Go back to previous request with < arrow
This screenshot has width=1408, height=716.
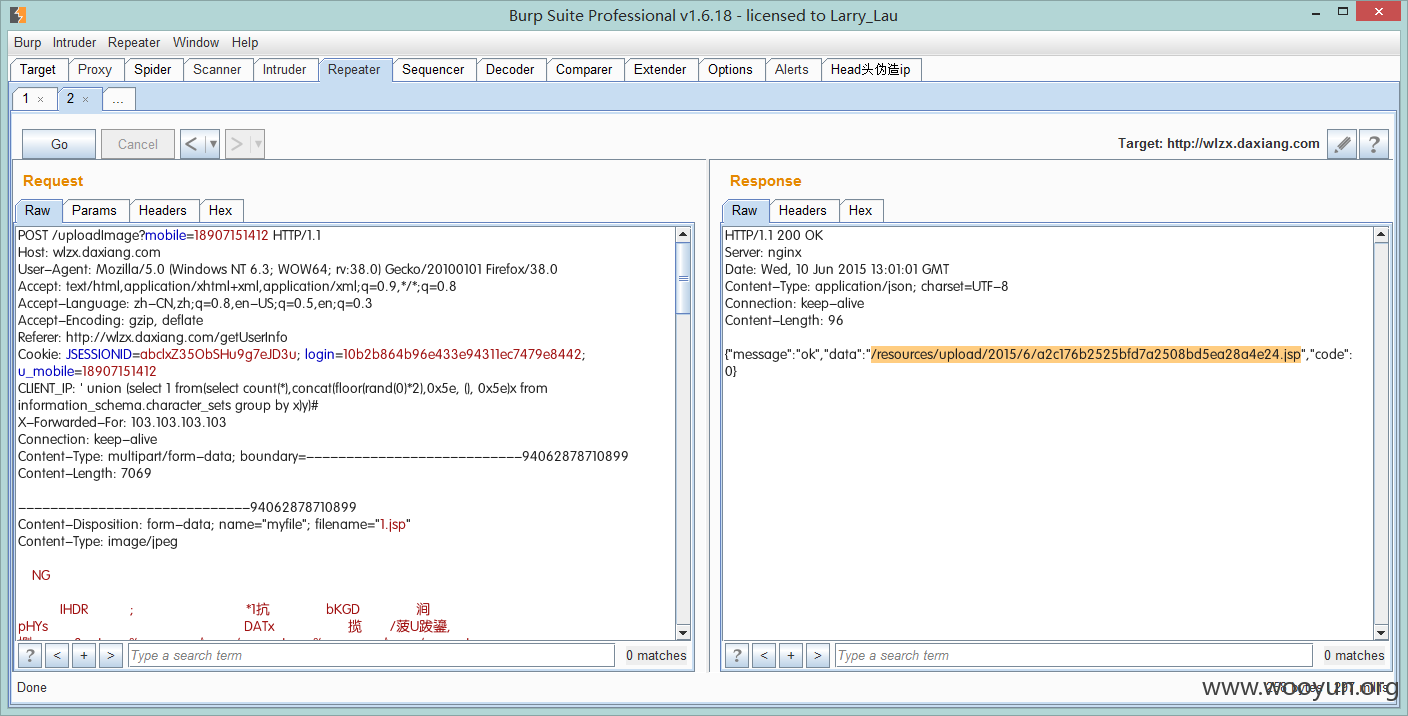click(x=192, y=144)
